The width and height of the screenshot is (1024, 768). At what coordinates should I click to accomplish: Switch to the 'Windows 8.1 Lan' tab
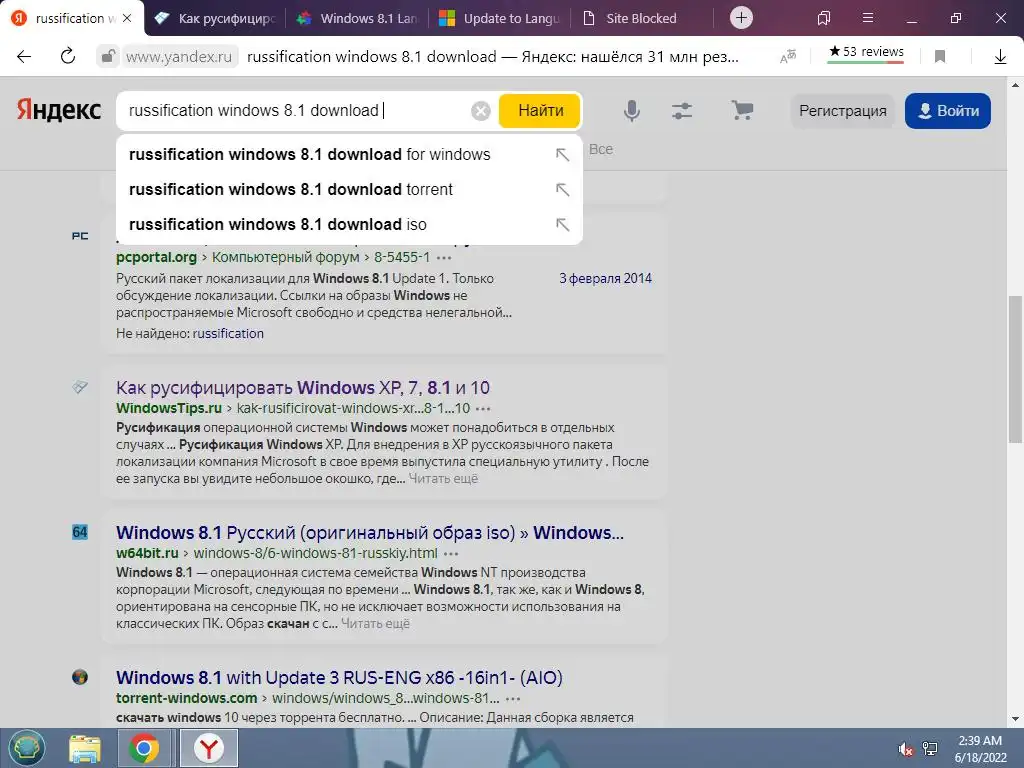tap(357, 18)
